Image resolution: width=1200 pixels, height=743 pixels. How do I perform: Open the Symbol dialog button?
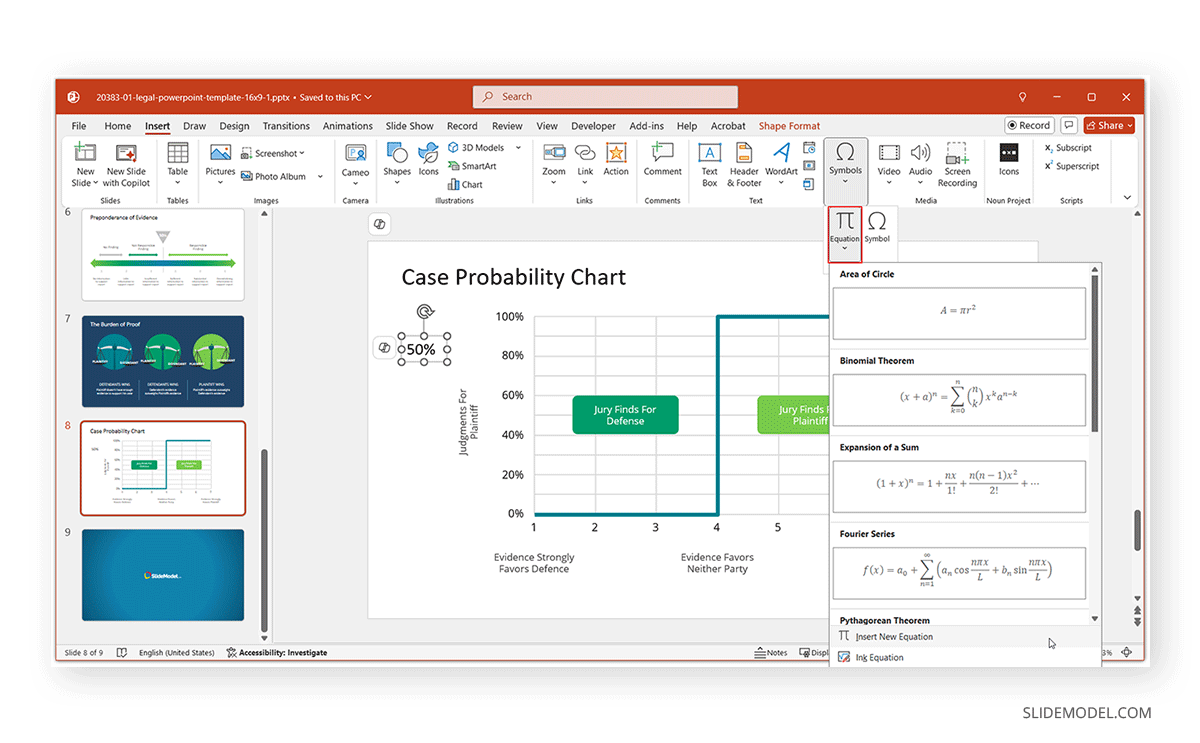coord(877,227)
